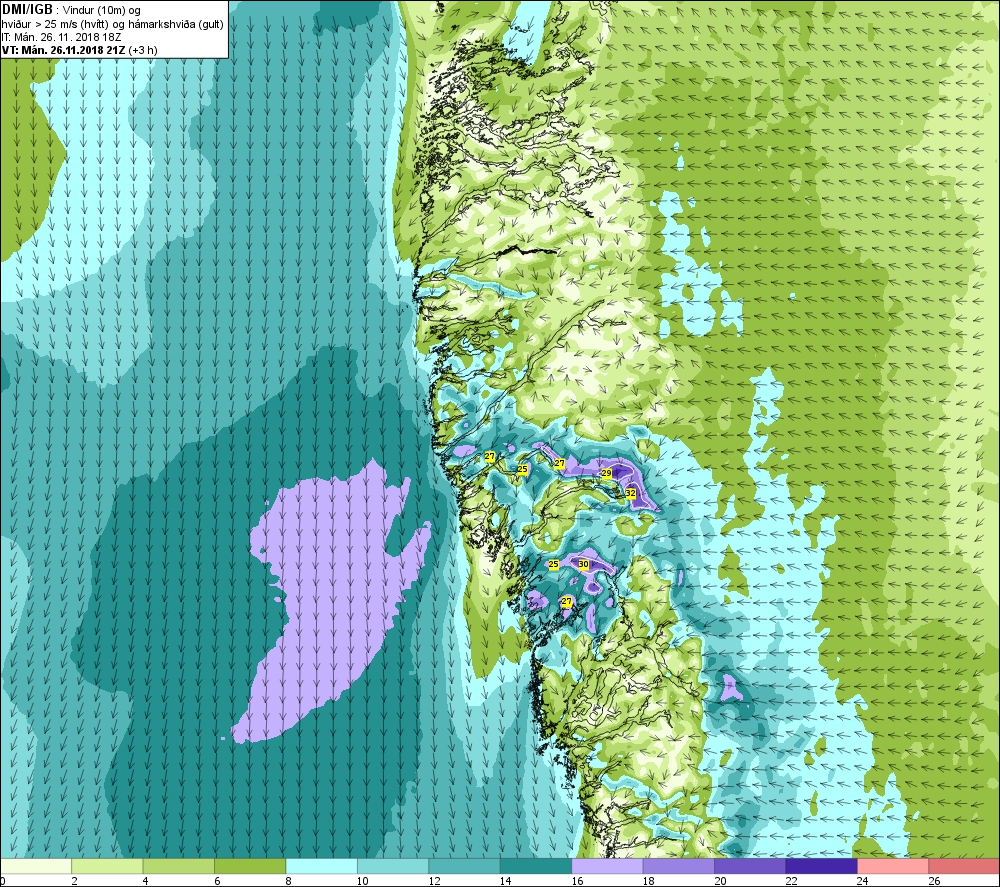The height and width of the screenshot is (887, 1000).
Task: Click the scale number 10 under the legend bar
Action: [362, 881]
